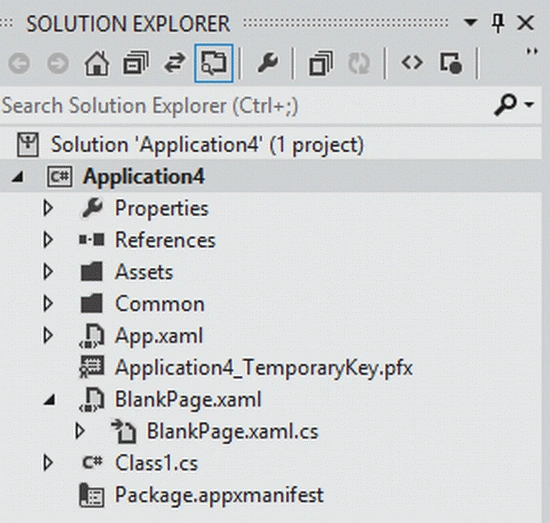The height and width of the screenshot is (523, 550).
Task: Select Solution 'Application4' root node
Action: pyautogui.click(x=207, y=145)
